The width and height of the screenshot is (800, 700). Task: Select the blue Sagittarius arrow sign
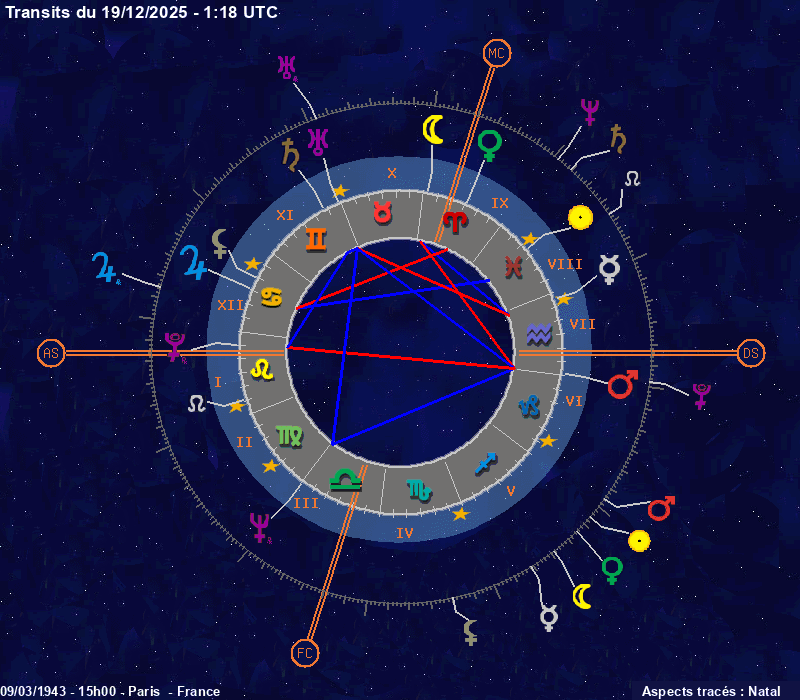(487, 463)
